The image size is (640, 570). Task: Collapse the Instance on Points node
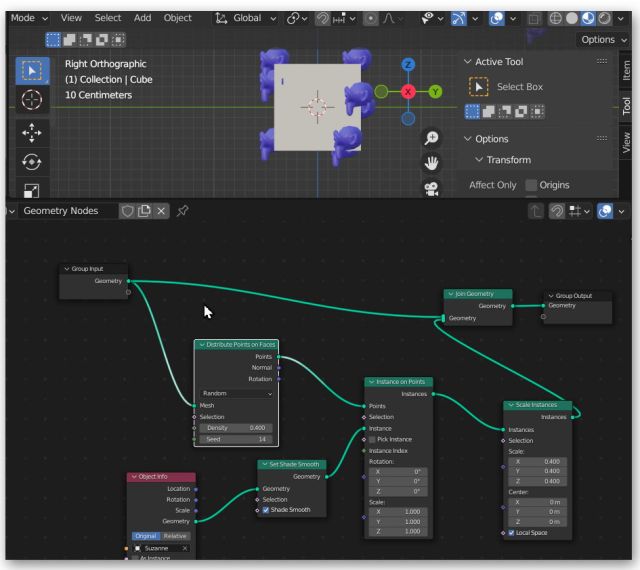(371, 382)
